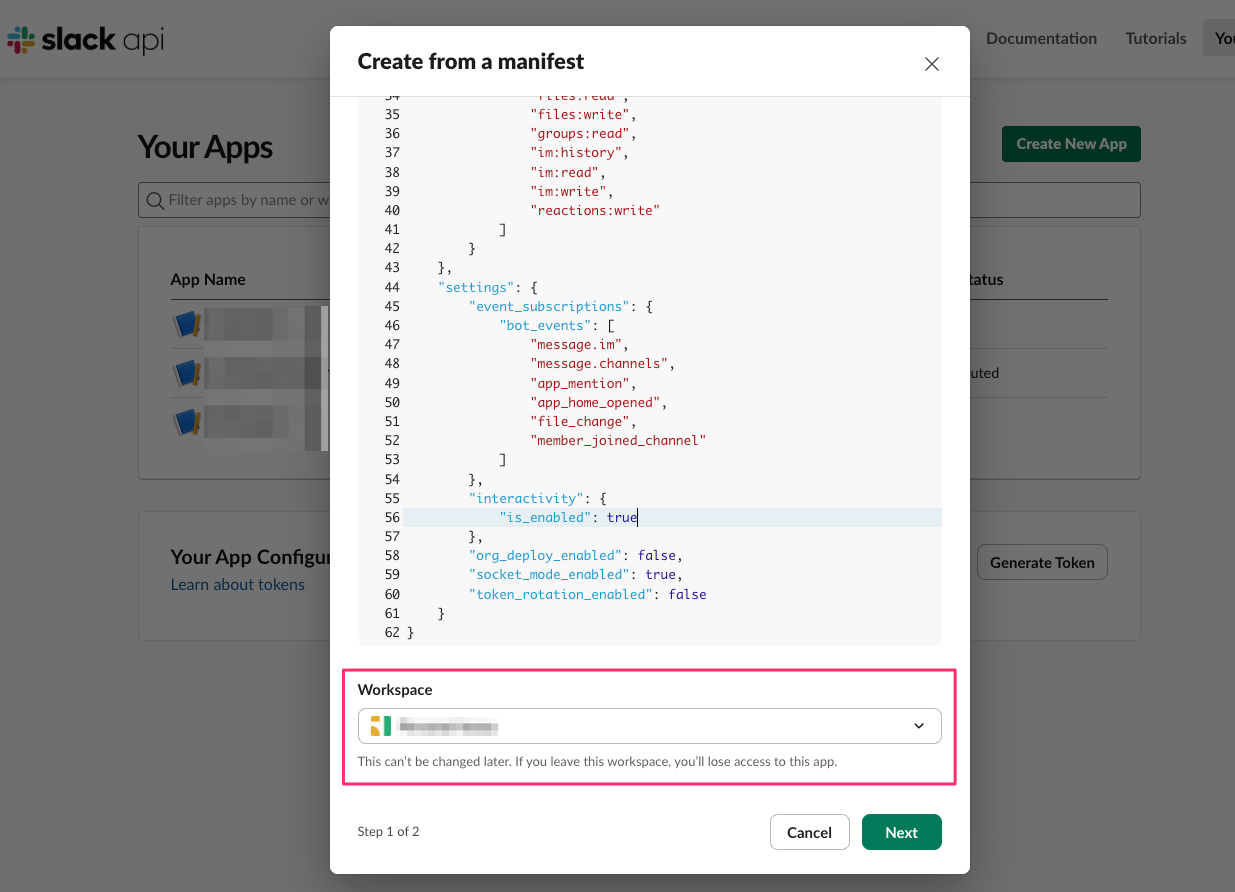This screenshot has height=892, width=1235.
Task: Open the Workspace dropdown
Action: pyautogui.click(x=649, y=726)
